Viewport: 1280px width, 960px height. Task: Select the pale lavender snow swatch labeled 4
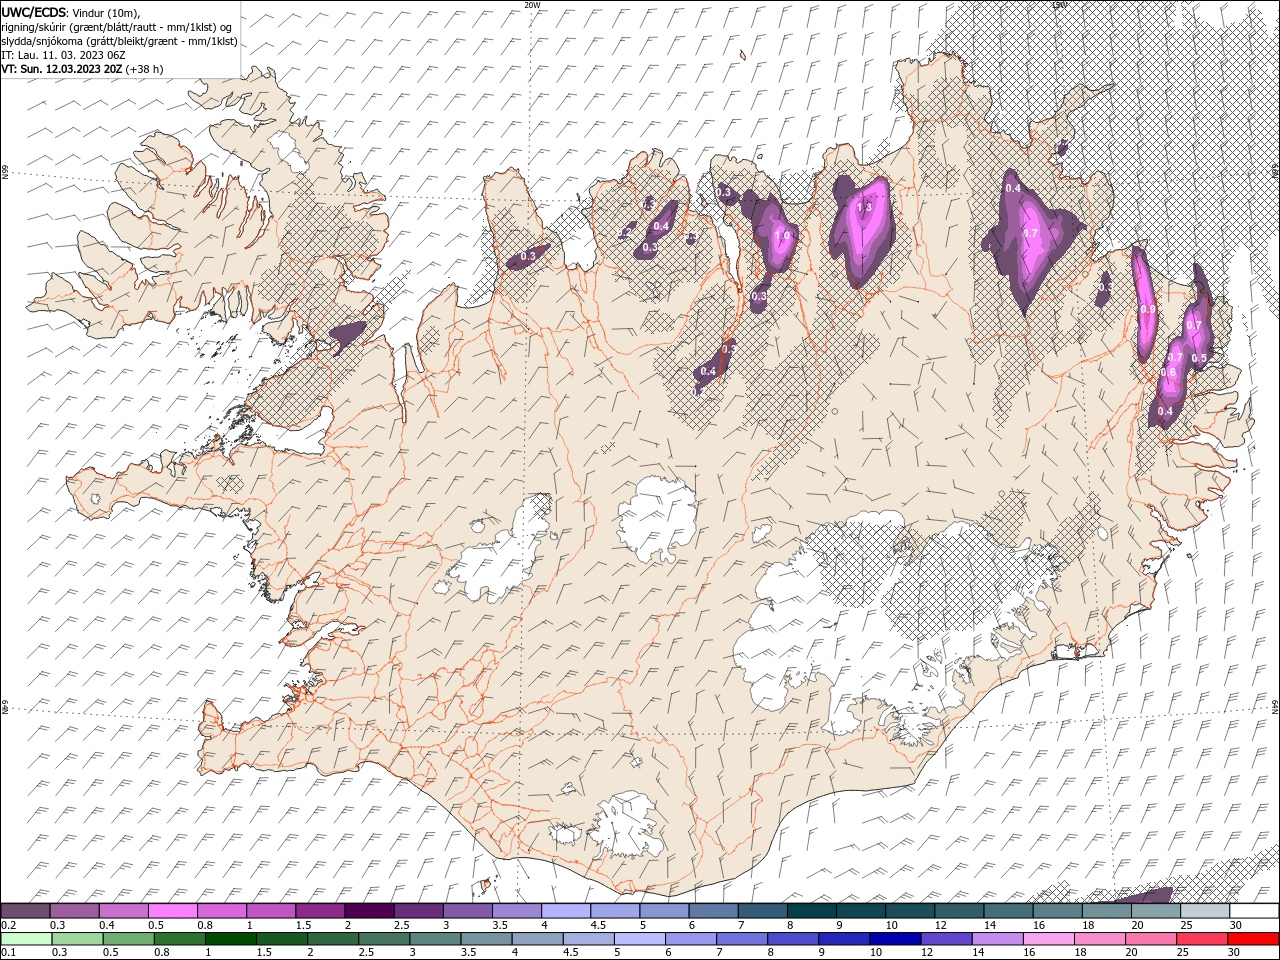566,911
